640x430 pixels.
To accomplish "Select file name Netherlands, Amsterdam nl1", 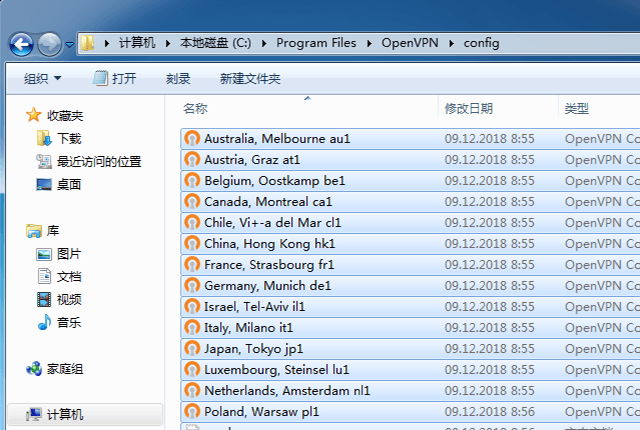I will [x=287, y=391].
